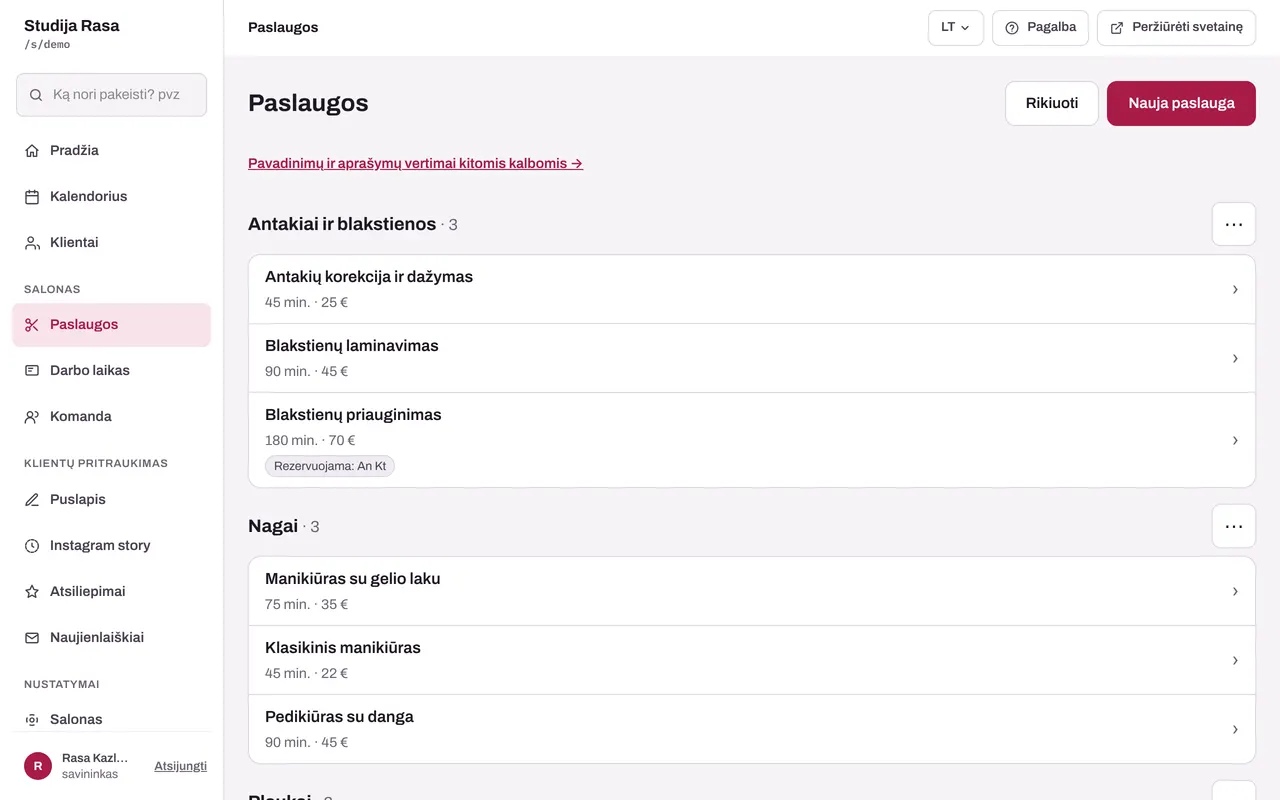The height and width of the screenshot is (800, 1280).
Task: Open the Nagai category options menu
Action: click(1234, 526)
